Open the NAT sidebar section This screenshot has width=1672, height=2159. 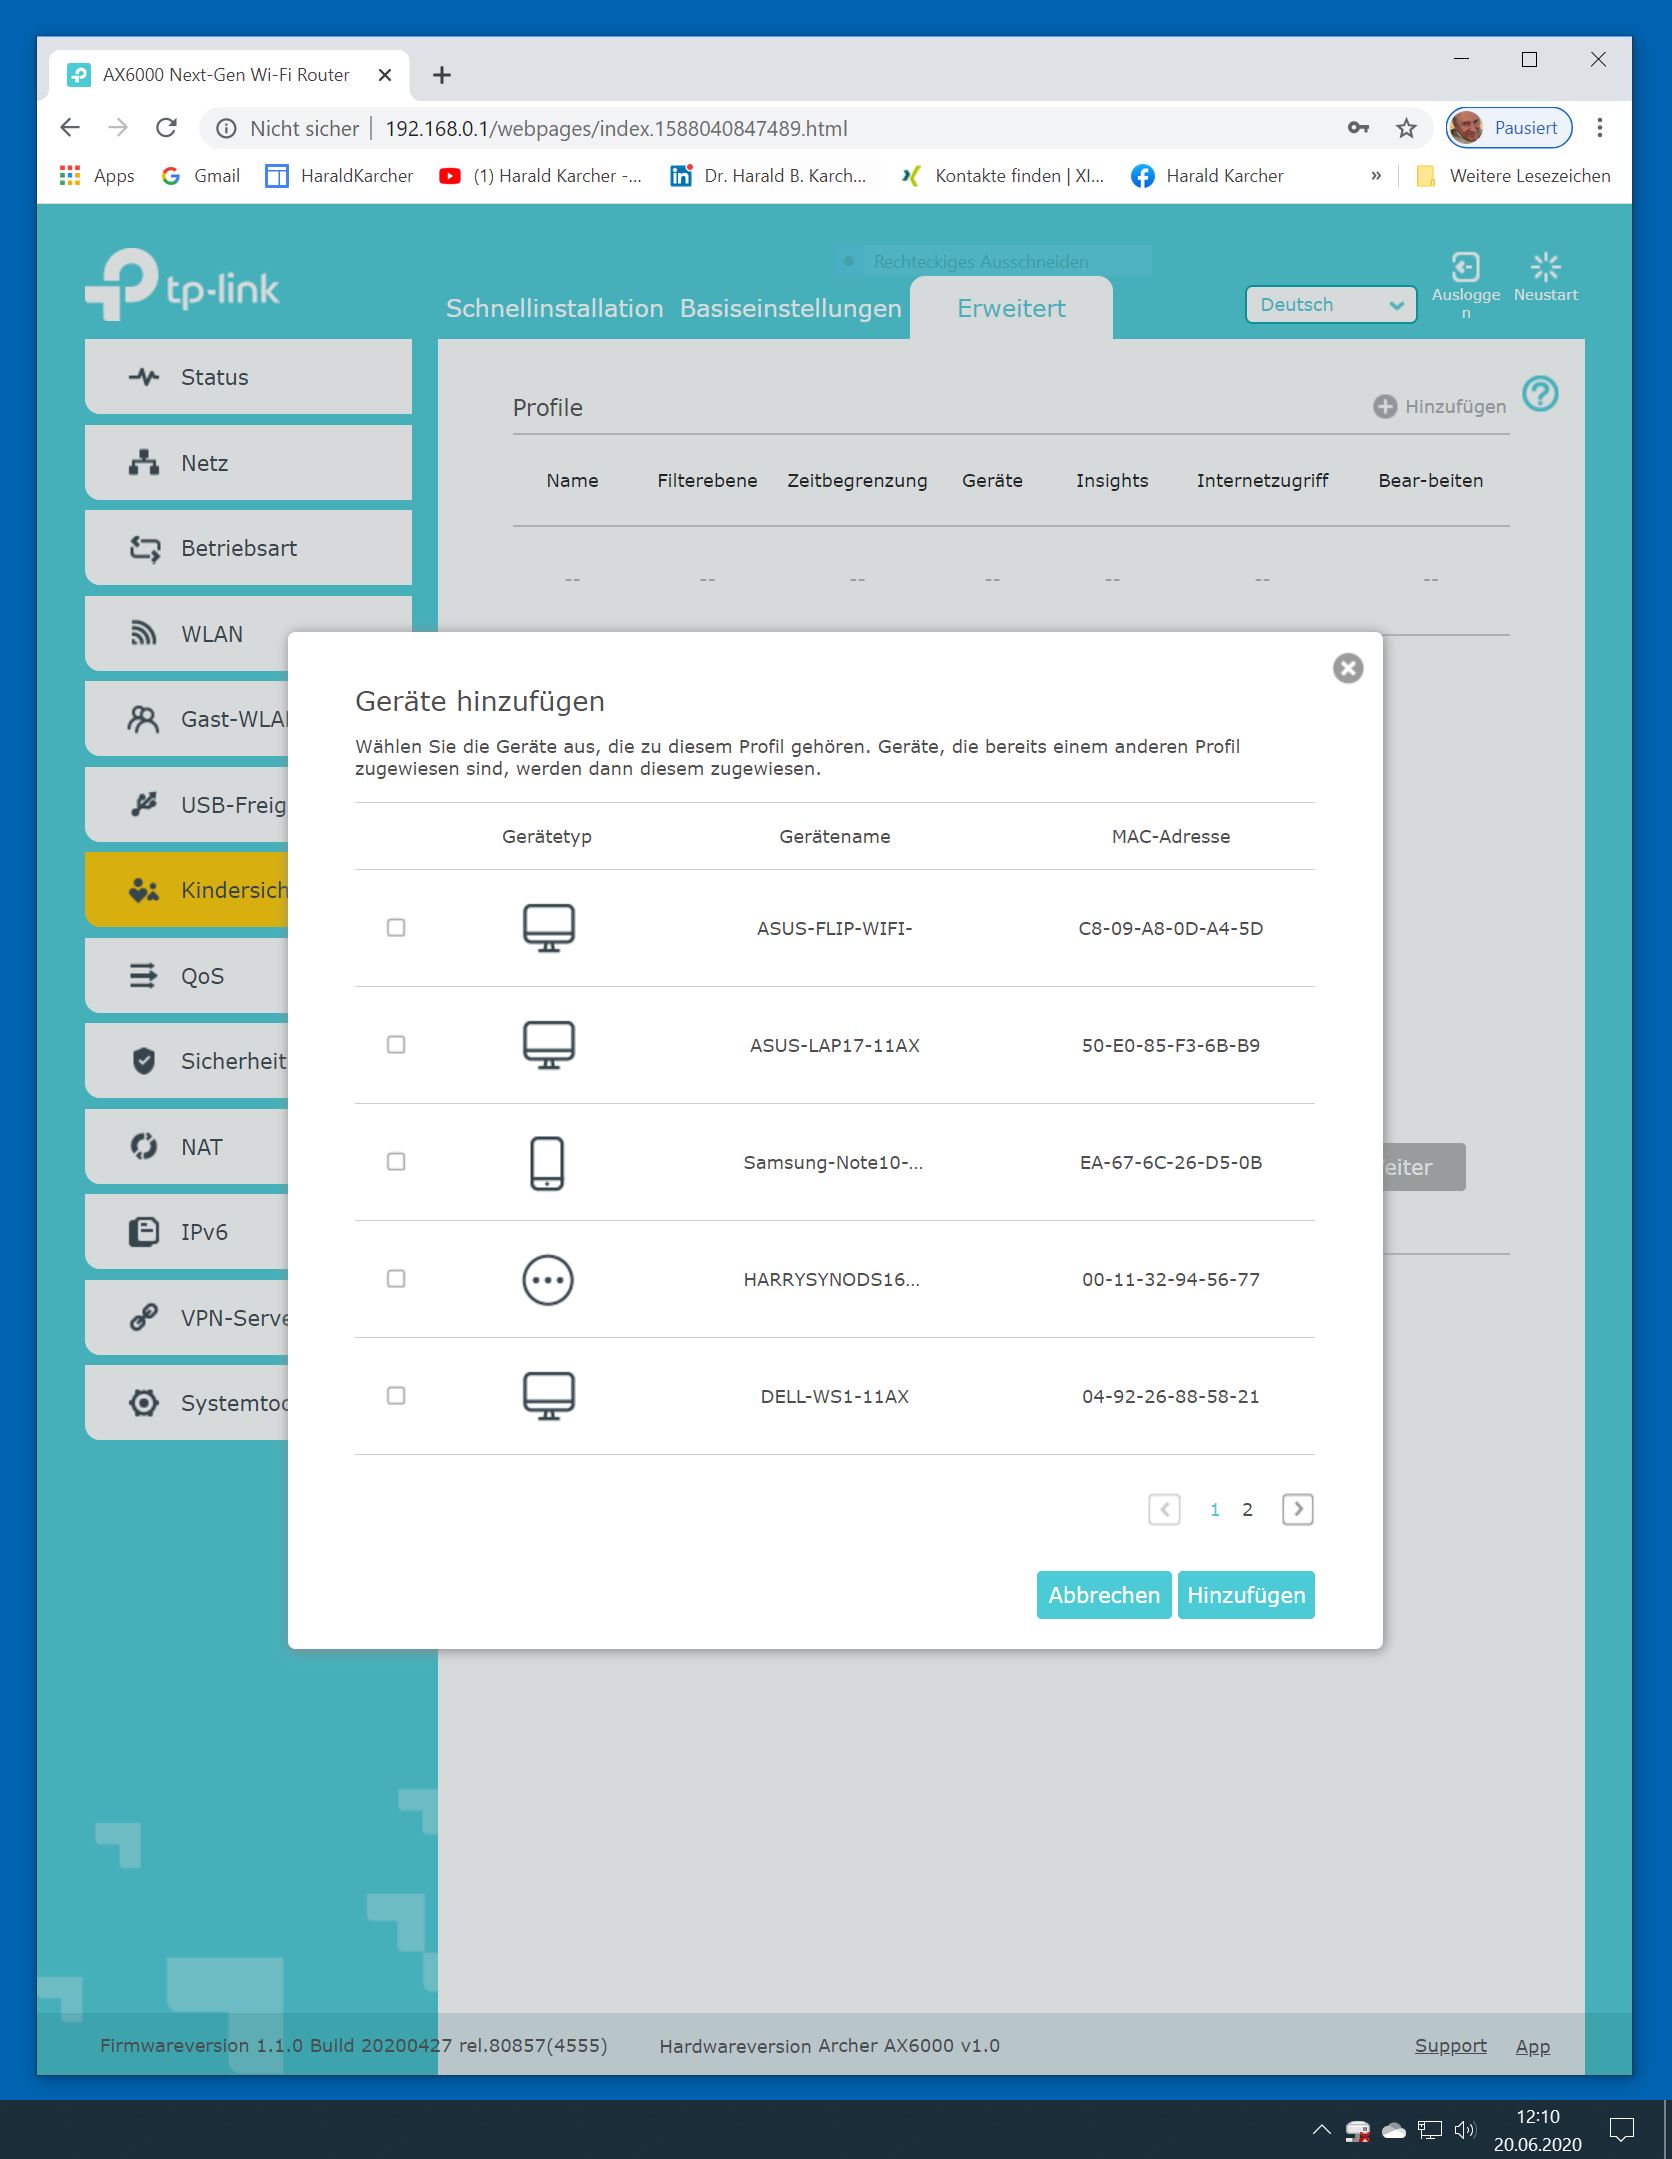(x=187, y=1147)
